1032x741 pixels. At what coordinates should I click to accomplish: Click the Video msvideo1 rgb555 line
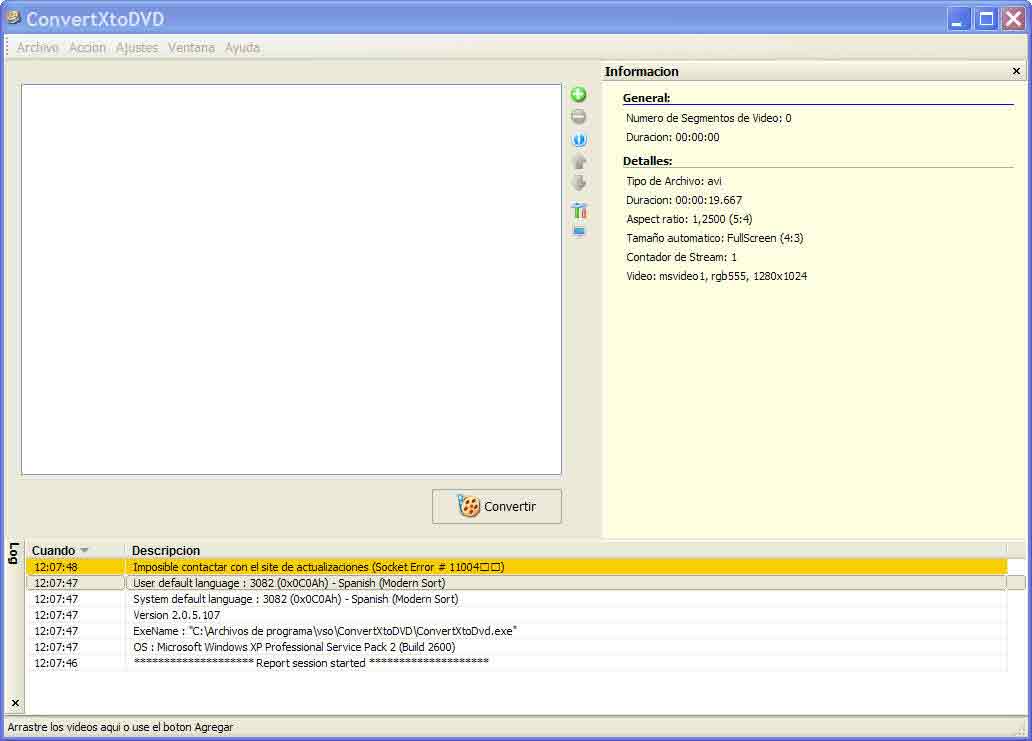coord(717,276)
